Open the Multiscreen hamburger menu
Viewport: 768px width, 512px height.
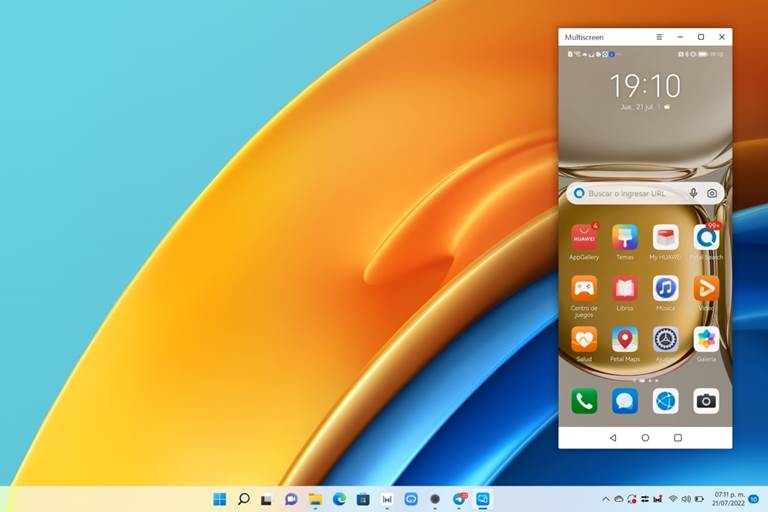659,37
